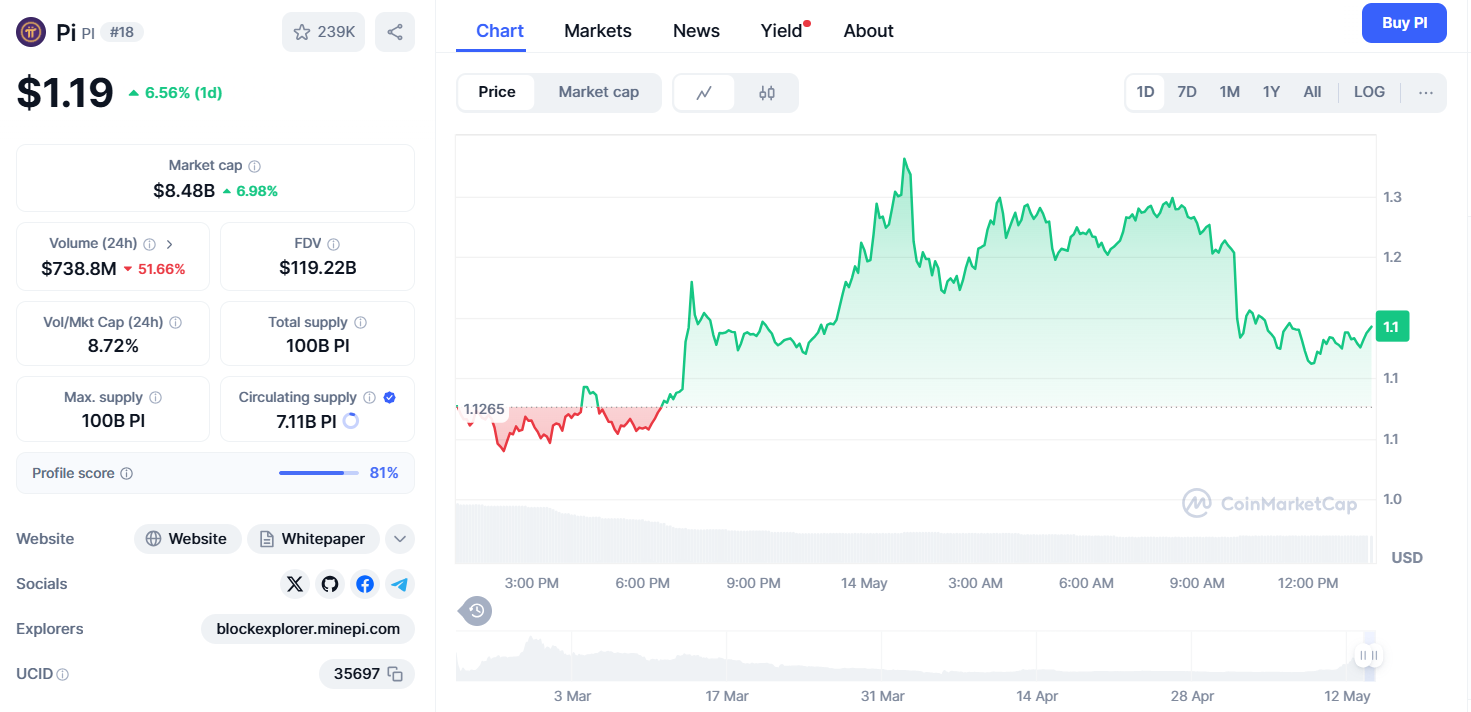The image size is (1471, 712).
Task: Click the $1.19 price value
Action: click(x=65, y=93)
